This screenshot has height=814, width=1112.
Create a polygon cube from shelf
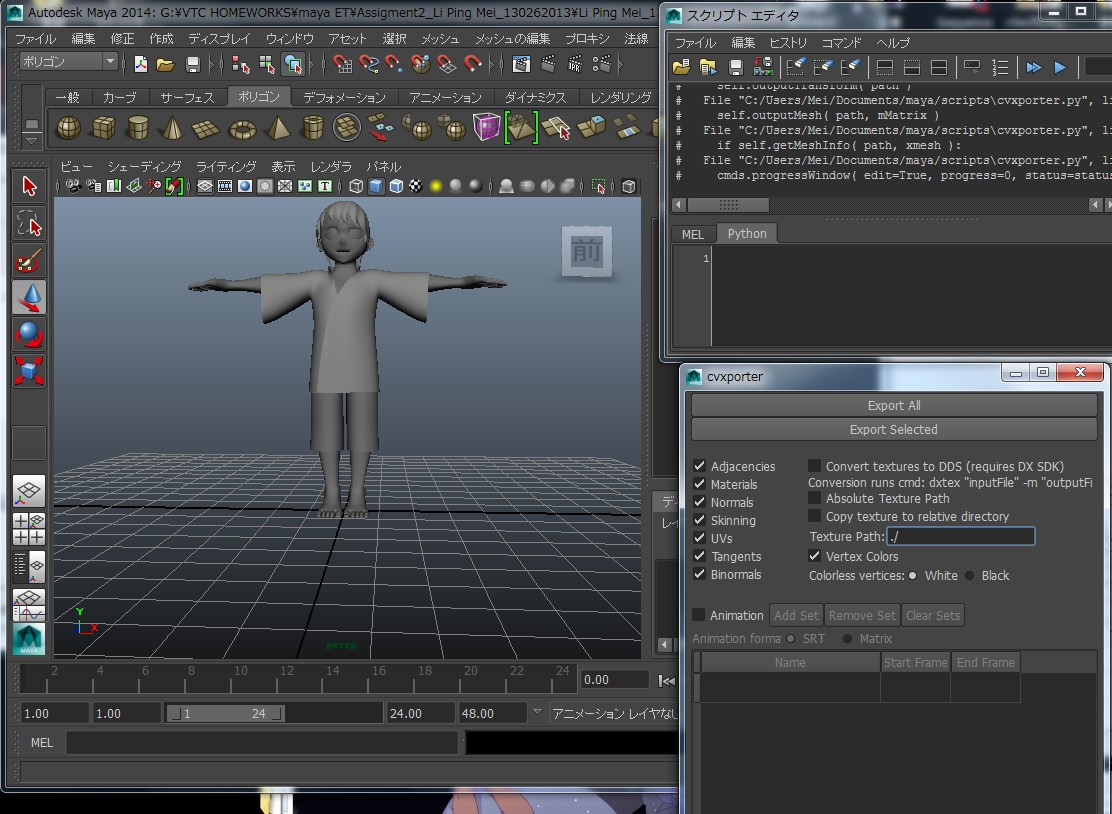pyautogui.click(x=104, y=128)
